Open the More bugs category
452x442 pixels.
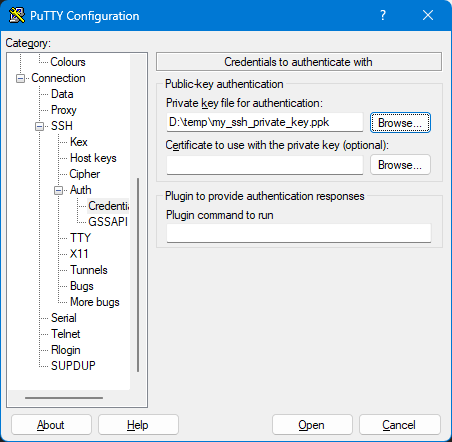click(95, 302)
